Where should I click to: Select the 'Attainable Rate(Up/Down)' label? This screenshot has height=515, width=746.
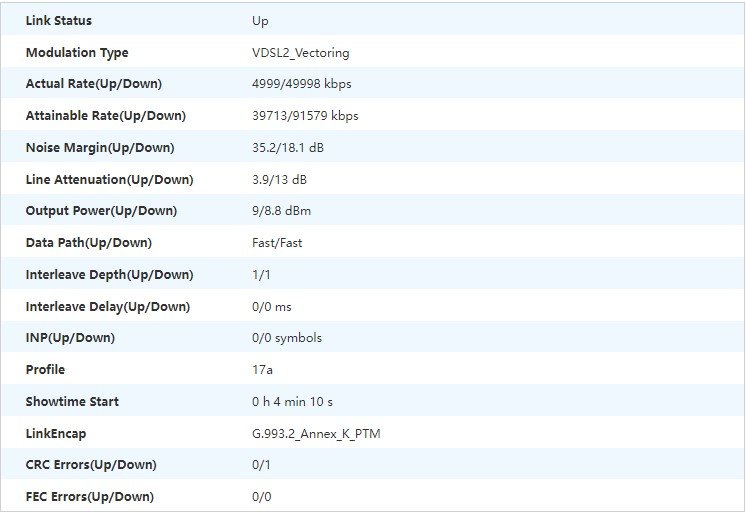(x=106, y=116)
